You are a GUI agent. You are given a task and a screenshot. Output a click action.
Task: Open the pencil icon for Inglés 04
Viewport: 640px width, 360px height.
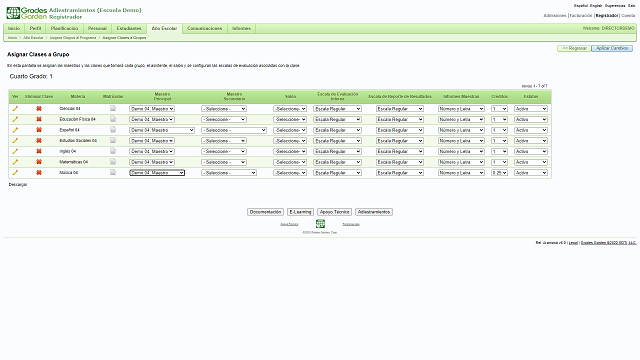click(15, 151)
